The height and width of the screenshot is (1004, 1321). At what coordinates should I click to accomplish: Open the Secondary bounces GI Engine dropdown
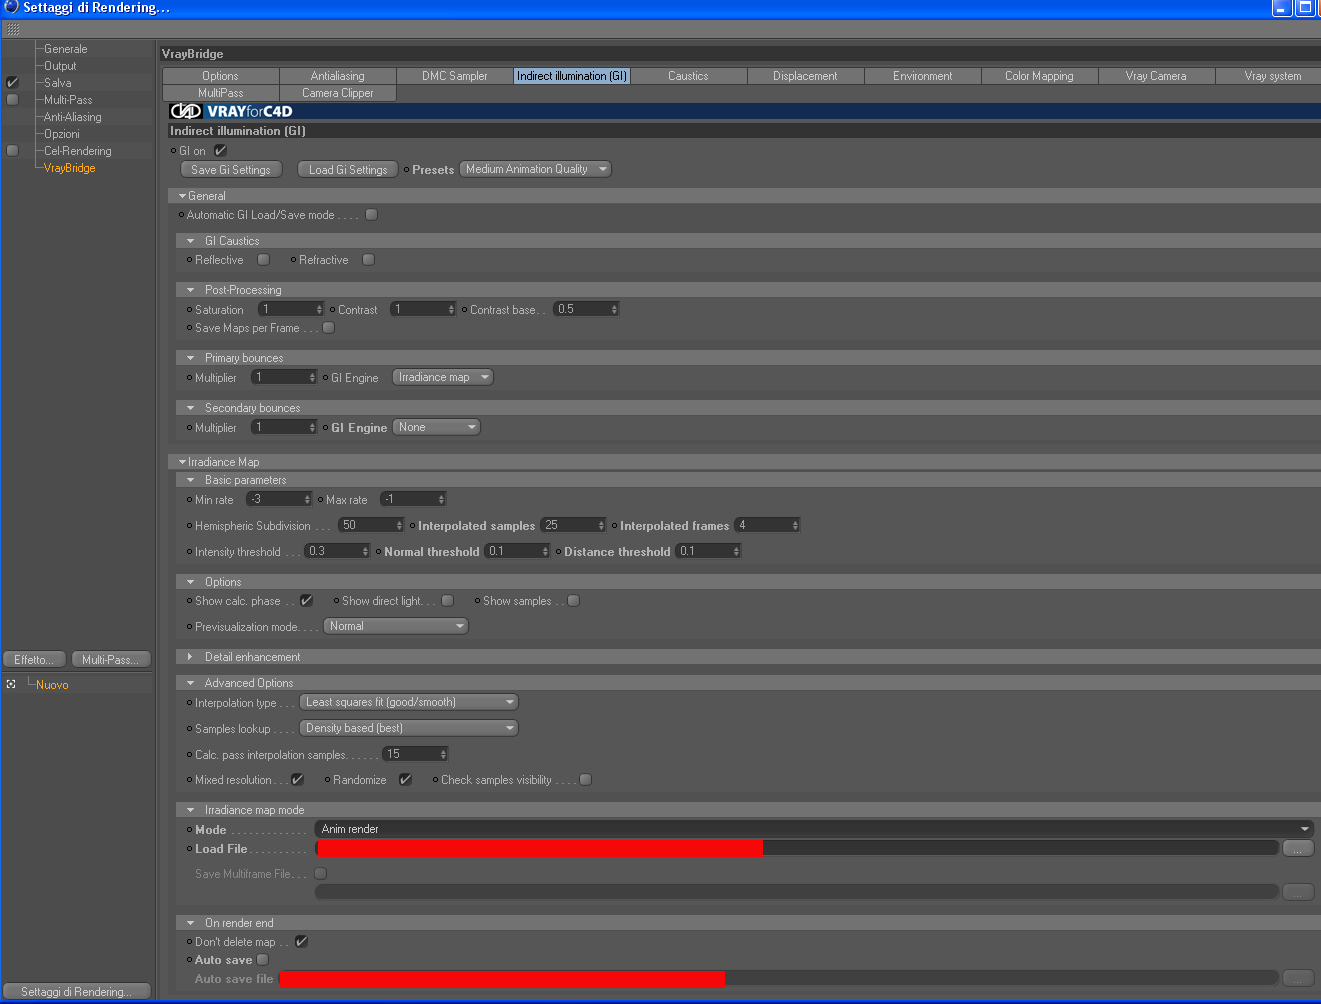click(x=436, y=427)
